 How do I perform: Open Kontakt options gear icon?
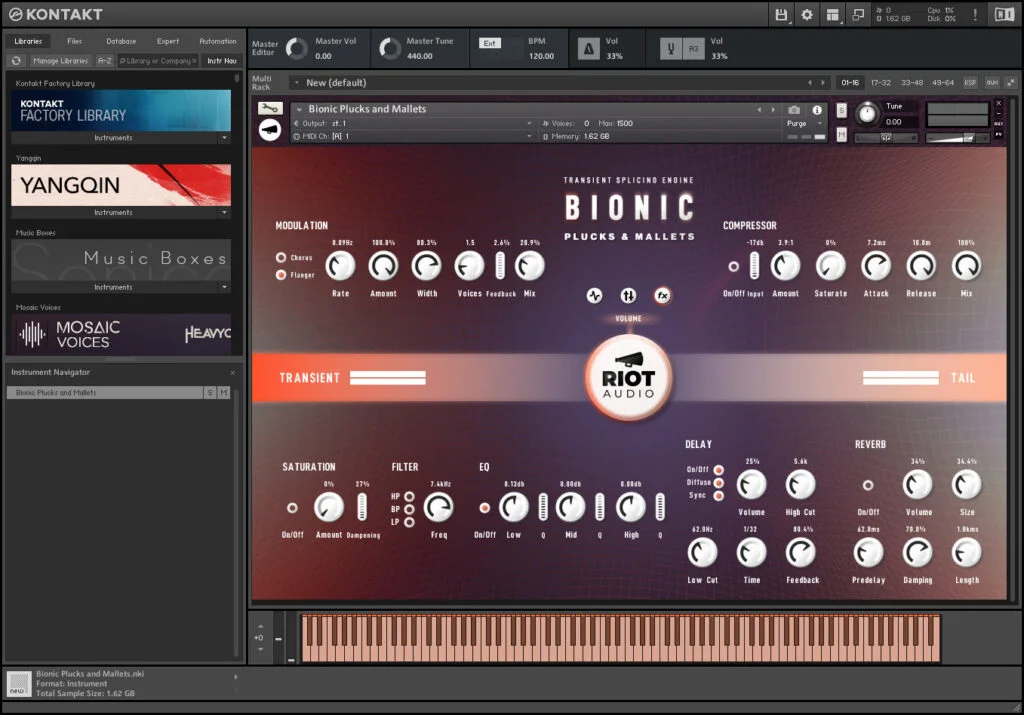[807, 14]
